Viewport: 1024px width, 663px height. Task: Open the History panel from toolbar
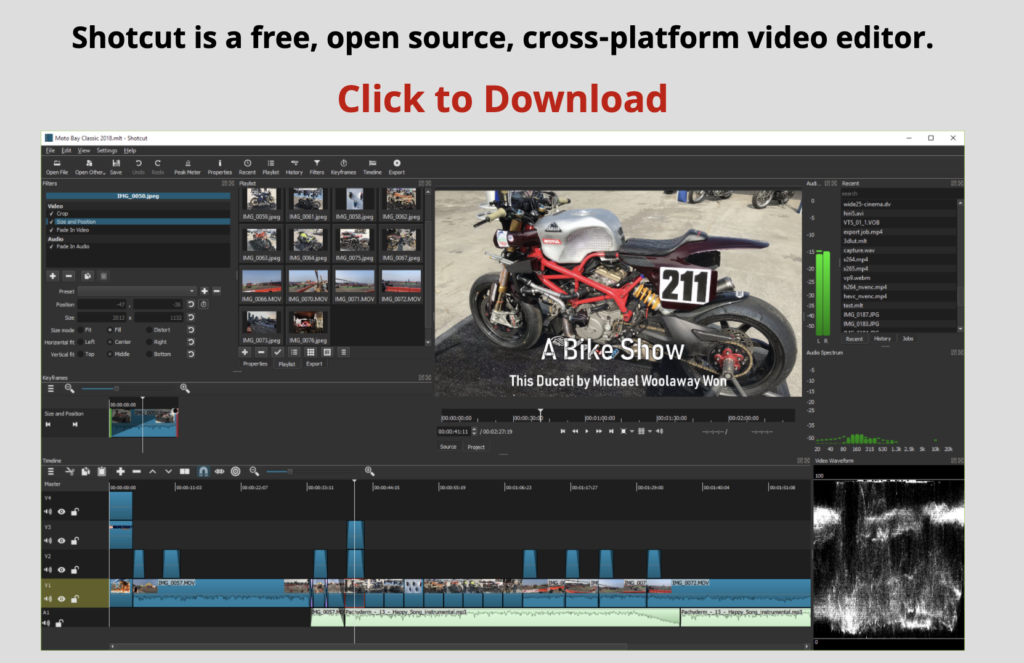point(294,167)
